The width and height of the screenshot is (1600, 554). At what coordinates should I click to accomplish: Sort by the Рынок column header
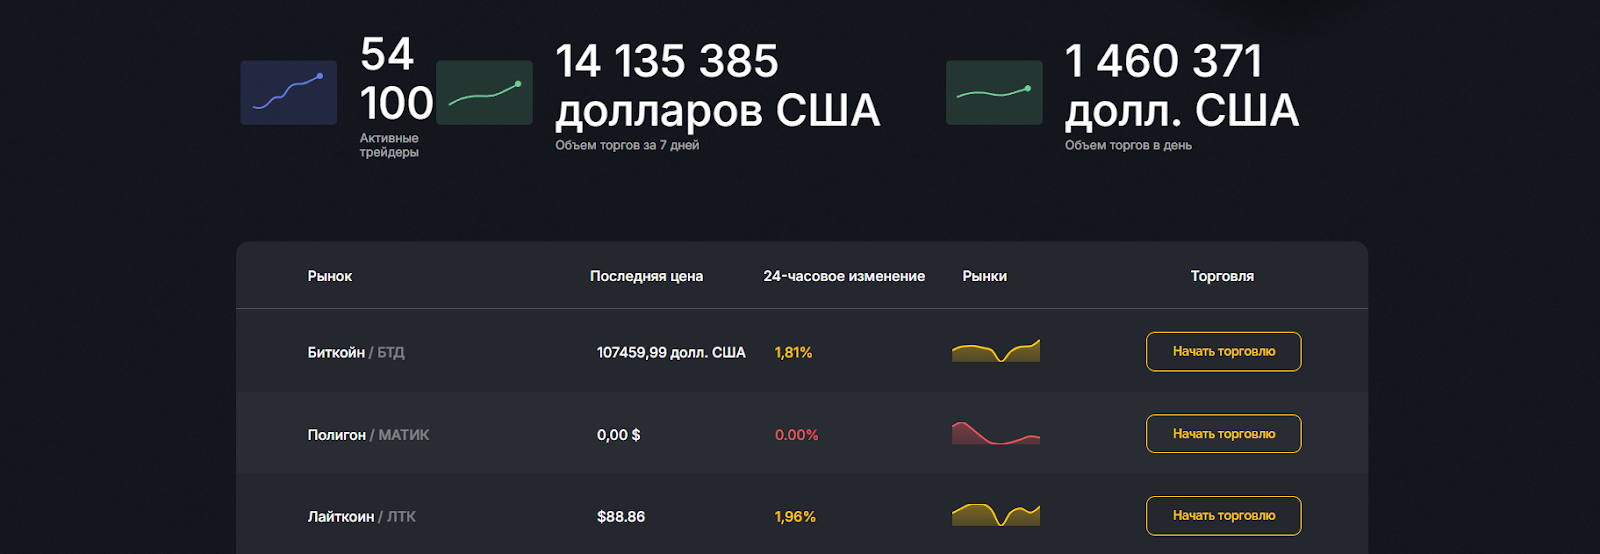(x=330, y=276)
